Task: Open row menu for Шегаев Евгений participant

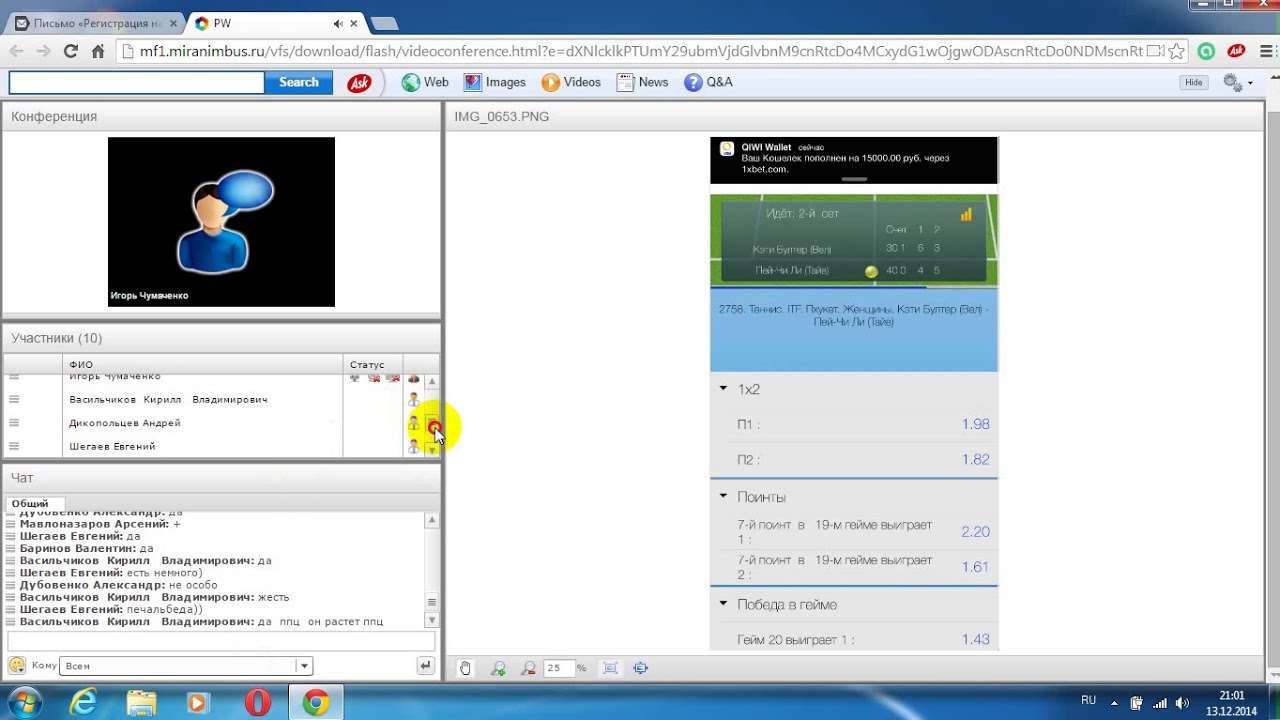Action: (x=14, y=446)
